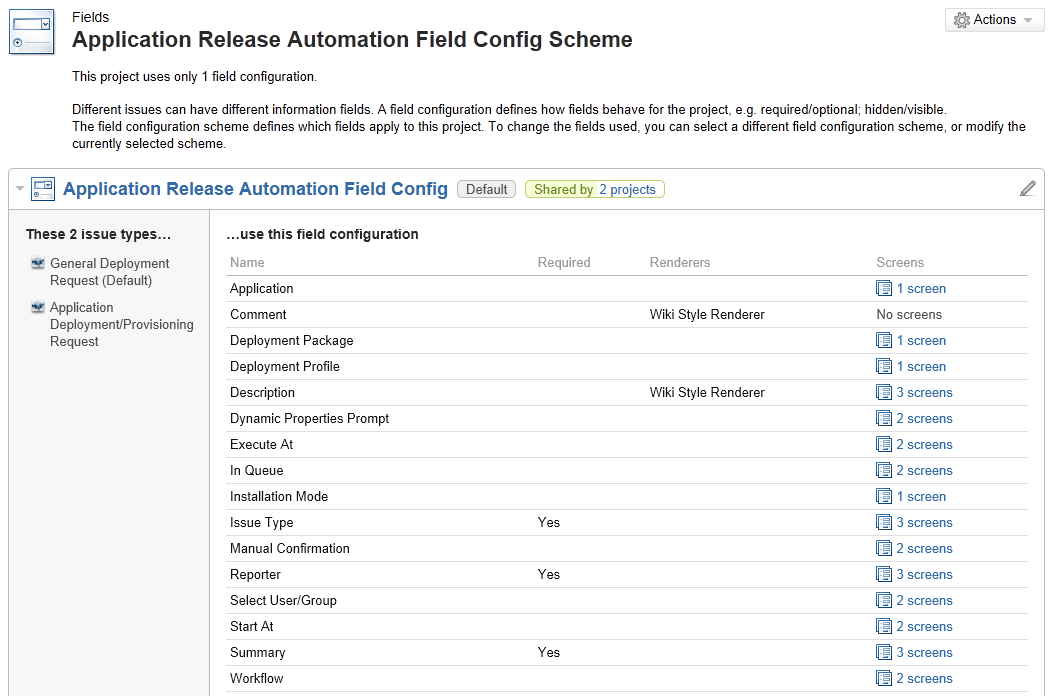Viewport: 1051px width, 696px height.
Task: Open 3 screens link for Summary
Action: (924, 652)
